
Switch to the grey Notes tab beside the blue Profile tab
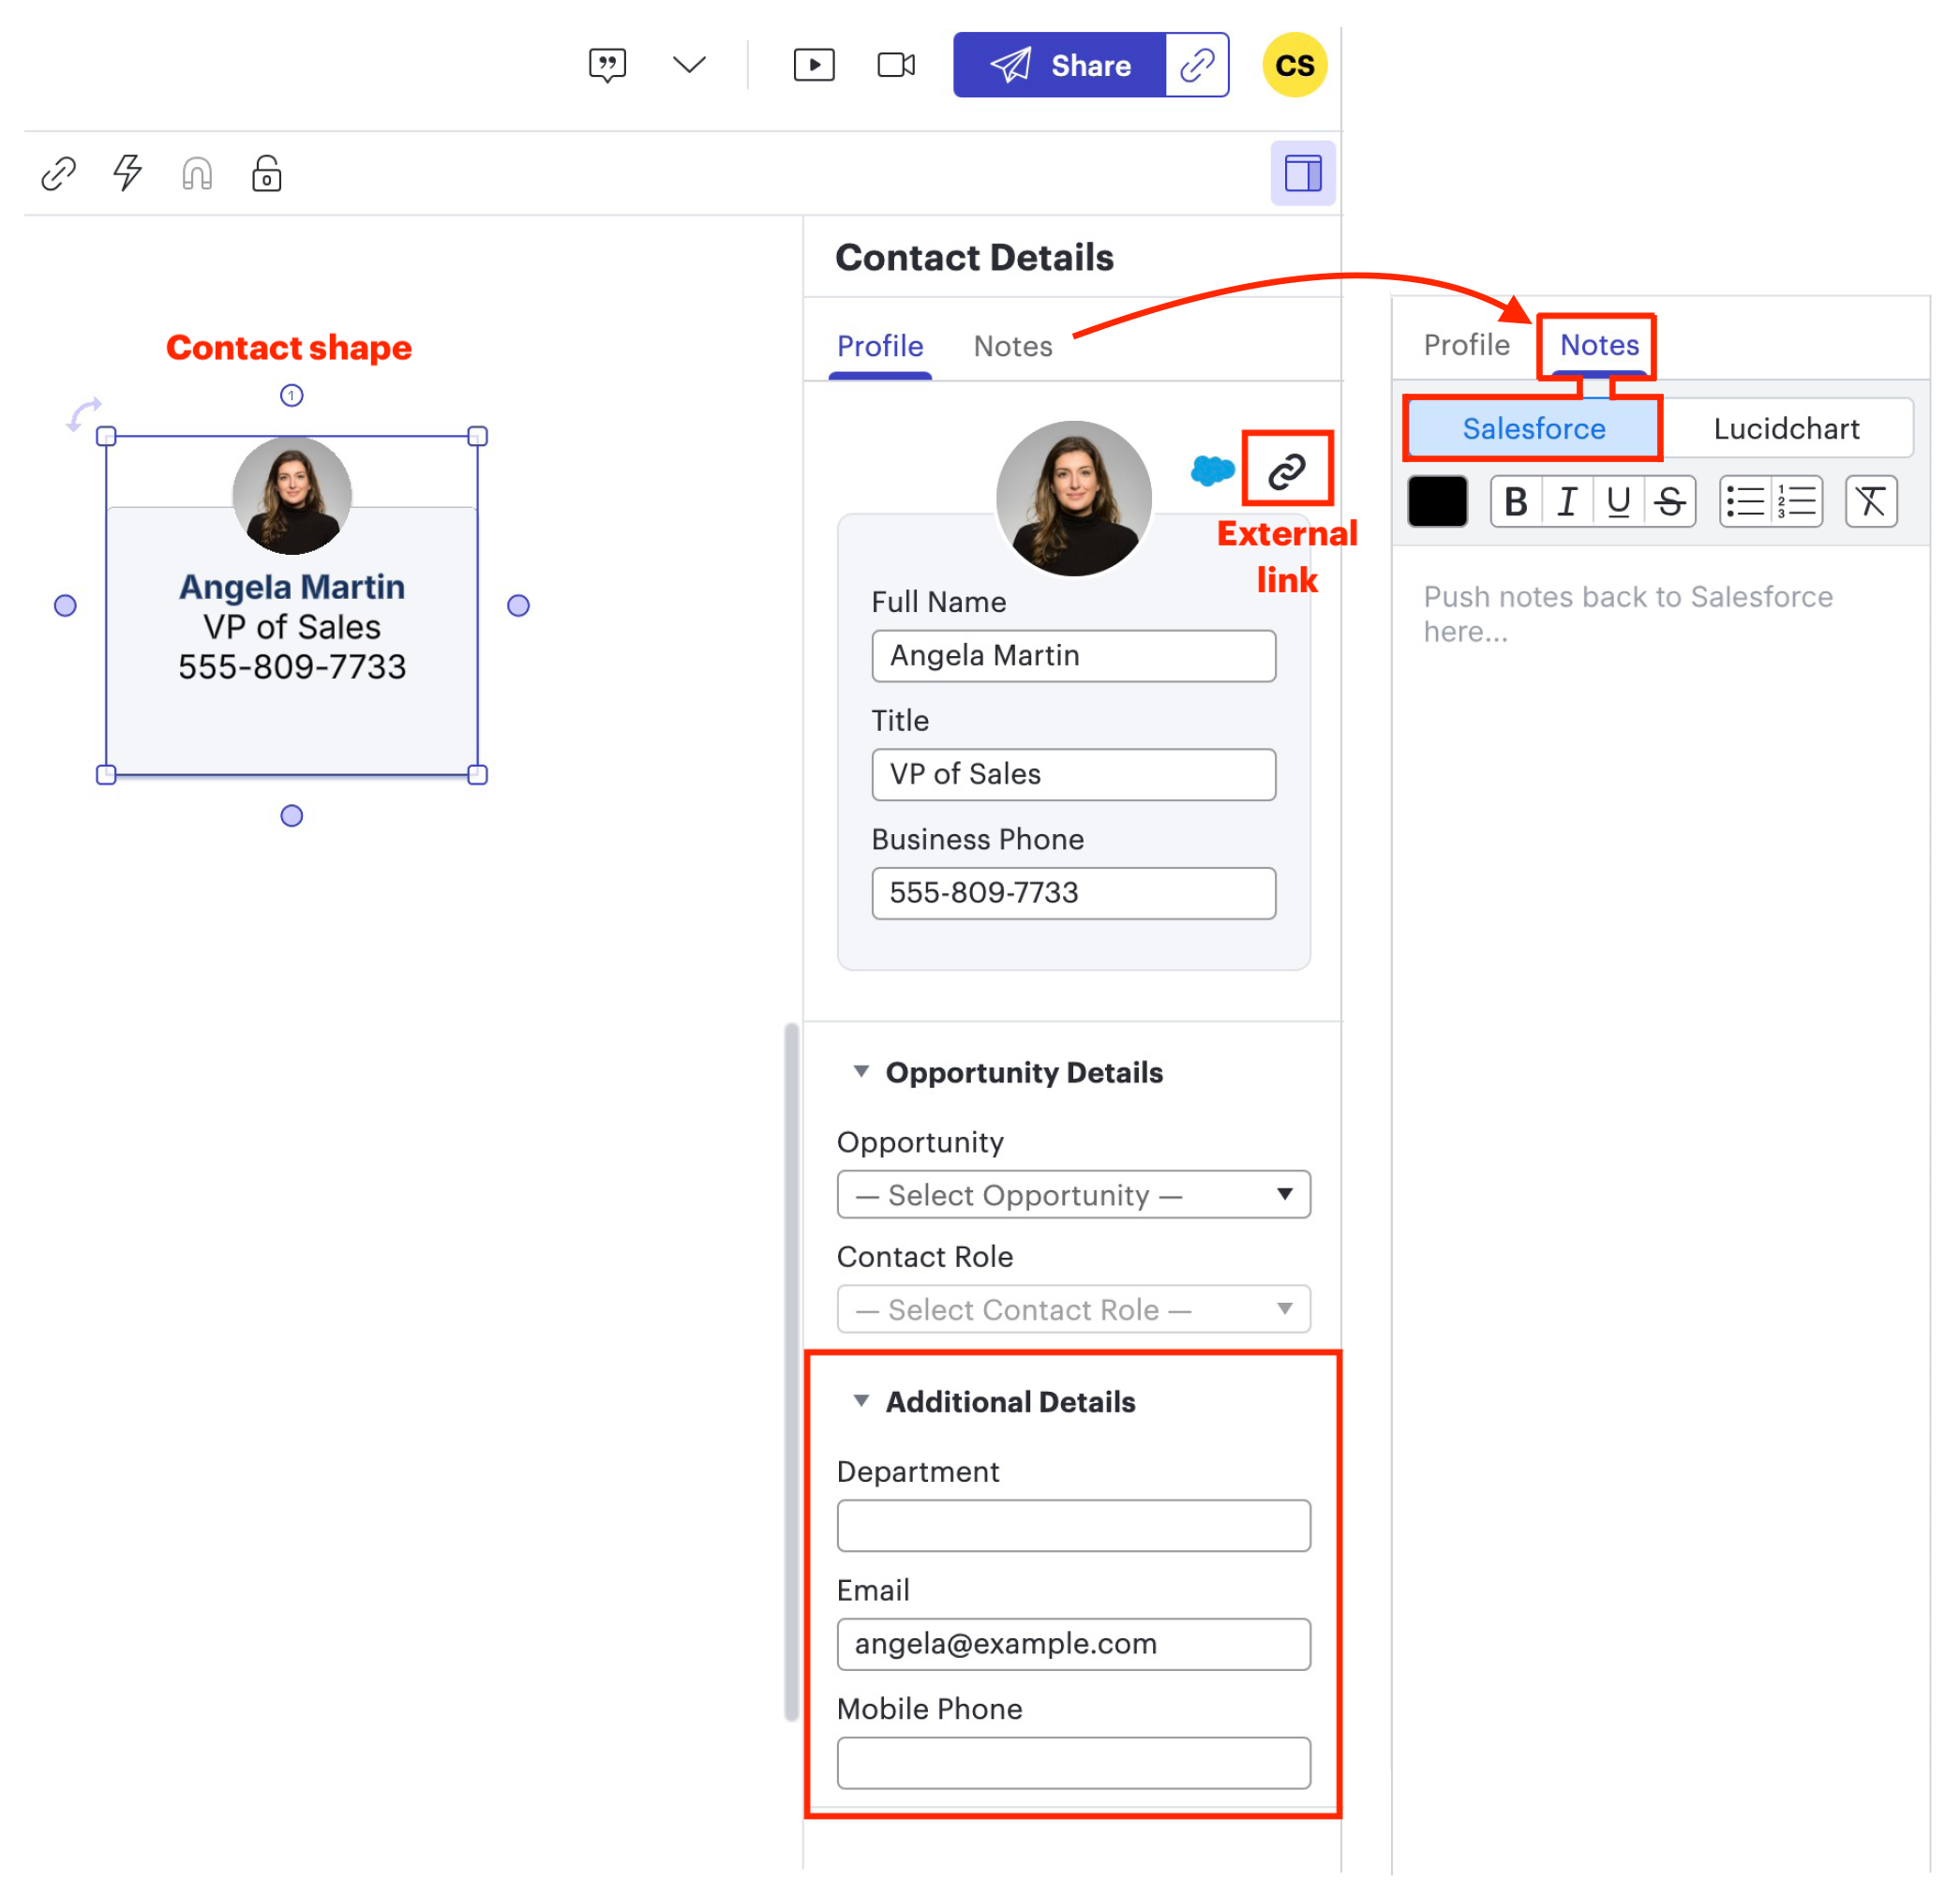1013,346
